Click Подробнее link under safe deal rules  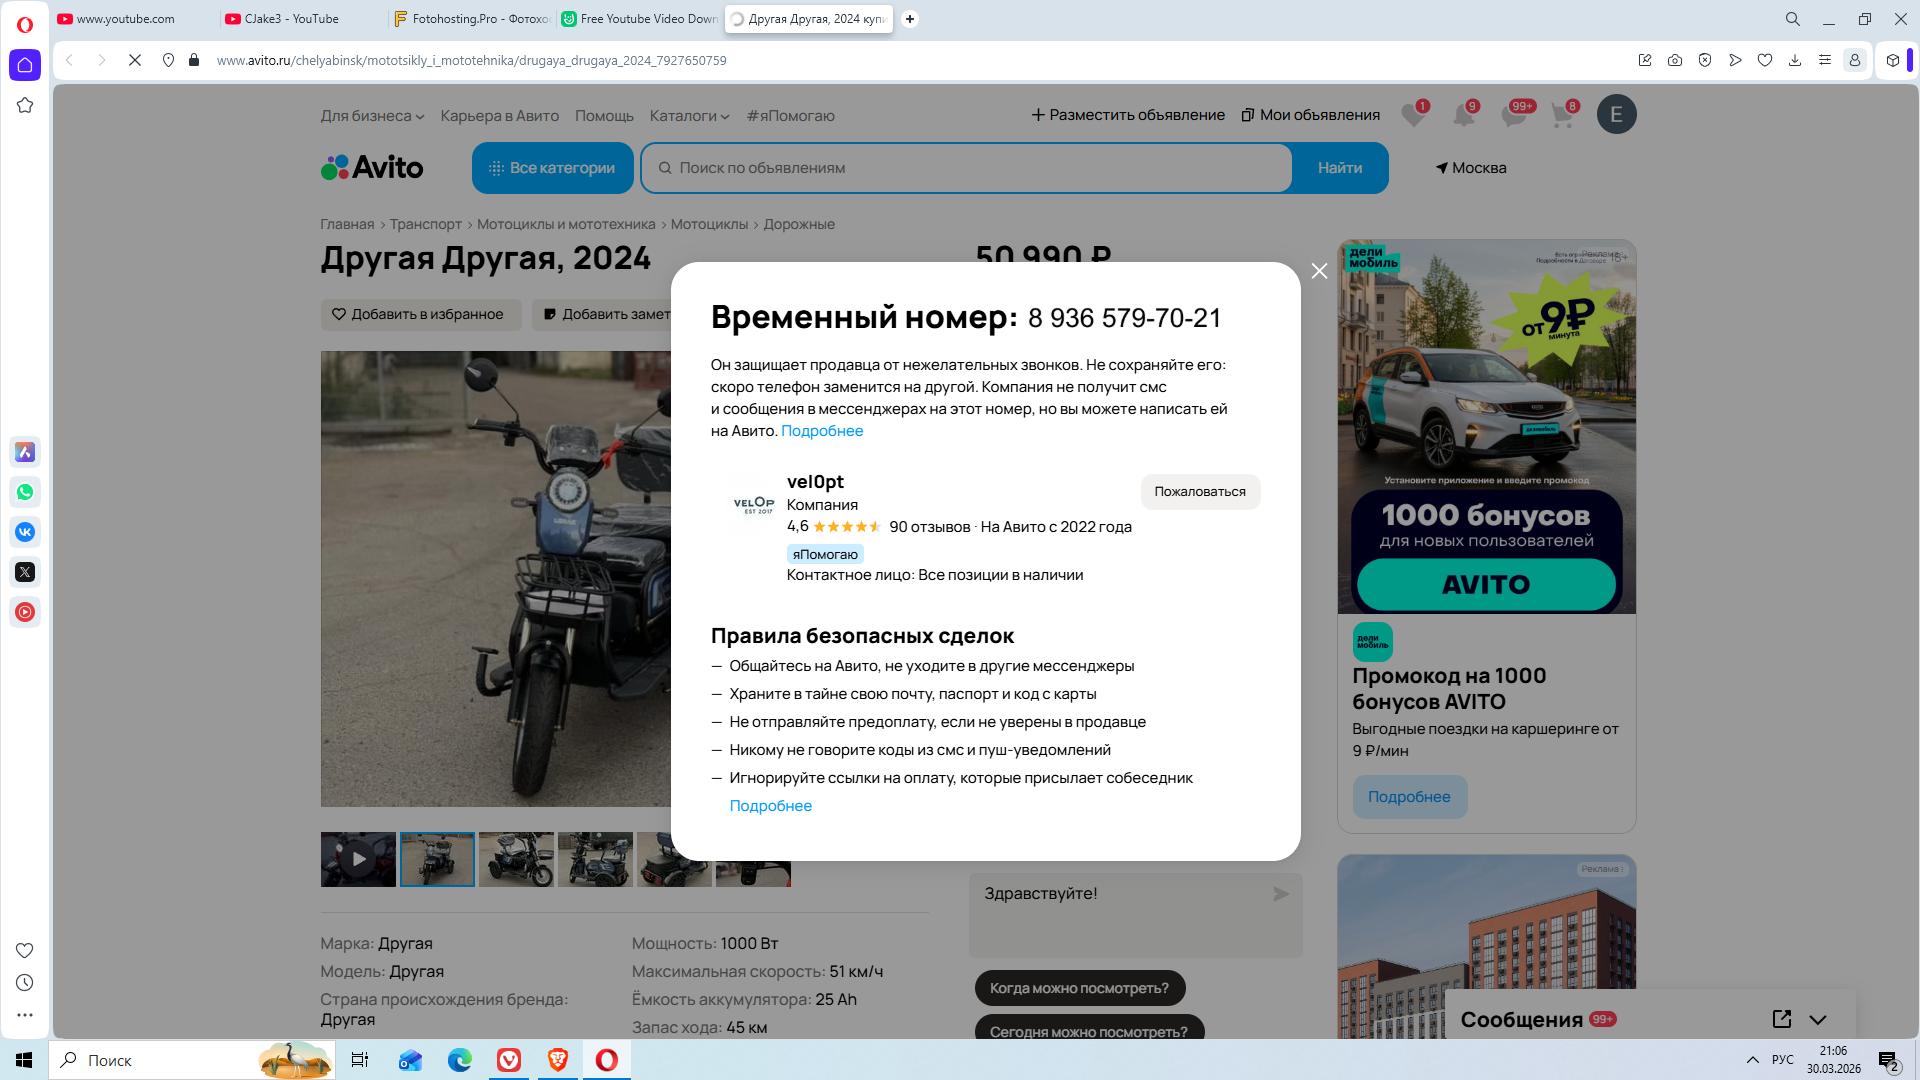(x=770, y=806)
